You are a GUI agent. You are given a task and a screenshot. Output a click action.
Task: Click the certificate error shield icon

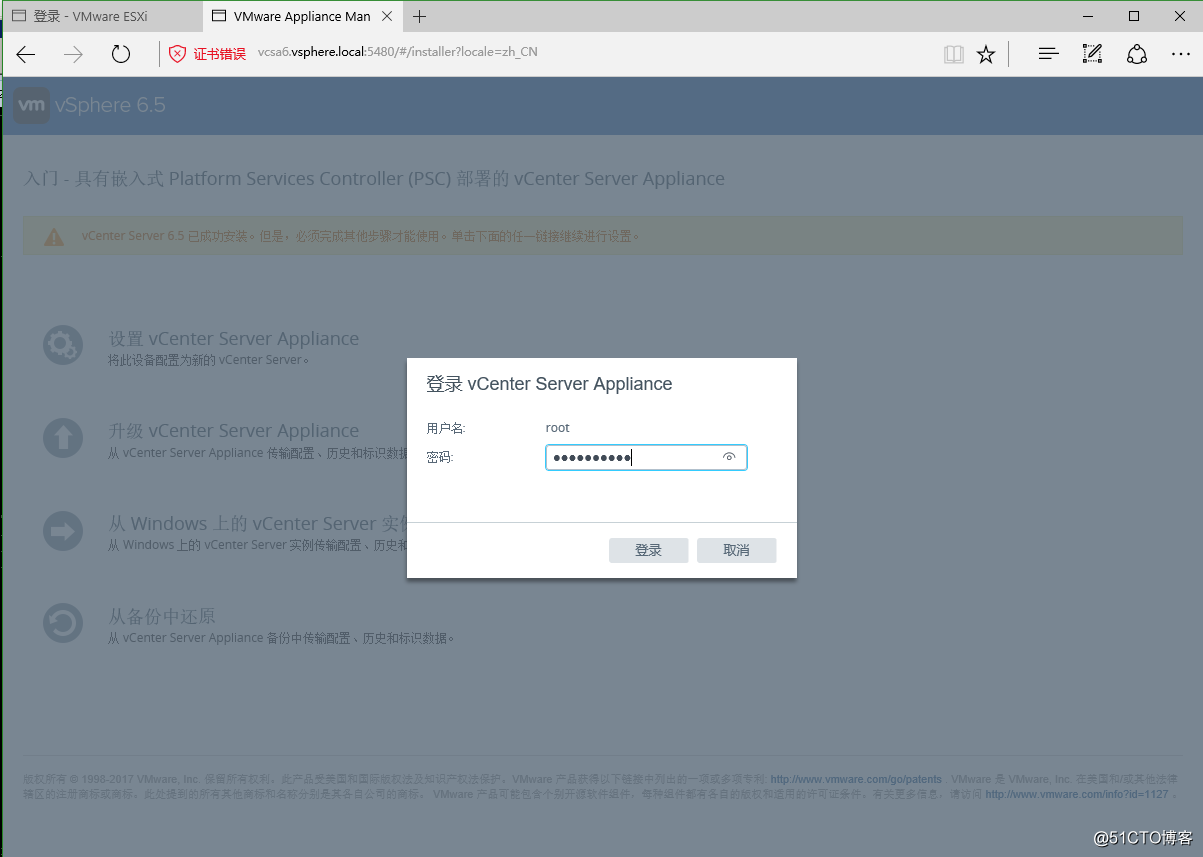pyautogui.click(x=177, y=54)
